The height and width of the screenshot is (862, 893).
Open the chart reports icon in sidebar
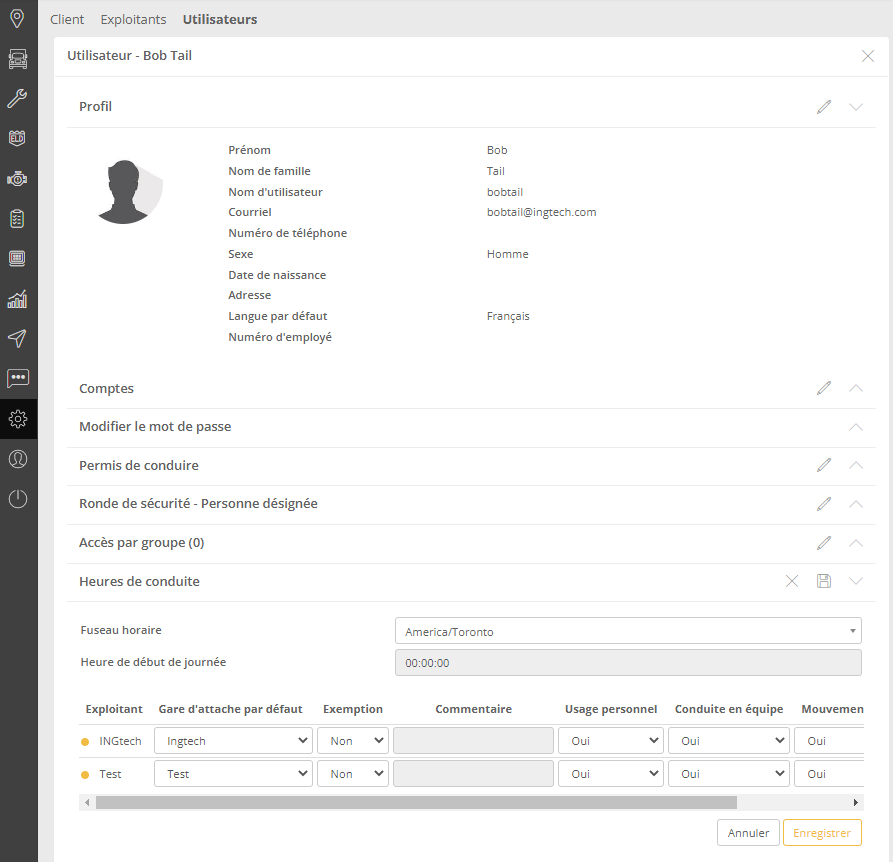point(18,299)
